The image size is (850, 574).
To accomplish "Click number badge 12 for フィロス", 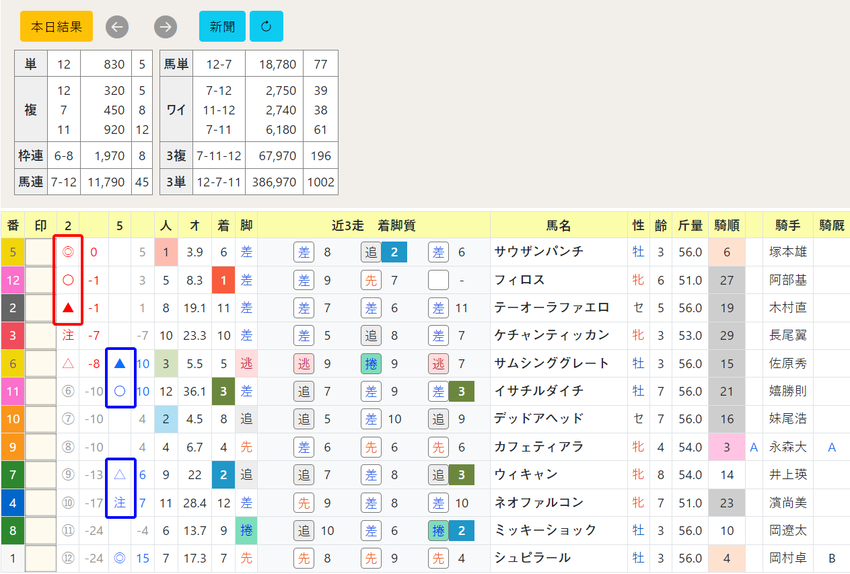I will click(13, 280).
